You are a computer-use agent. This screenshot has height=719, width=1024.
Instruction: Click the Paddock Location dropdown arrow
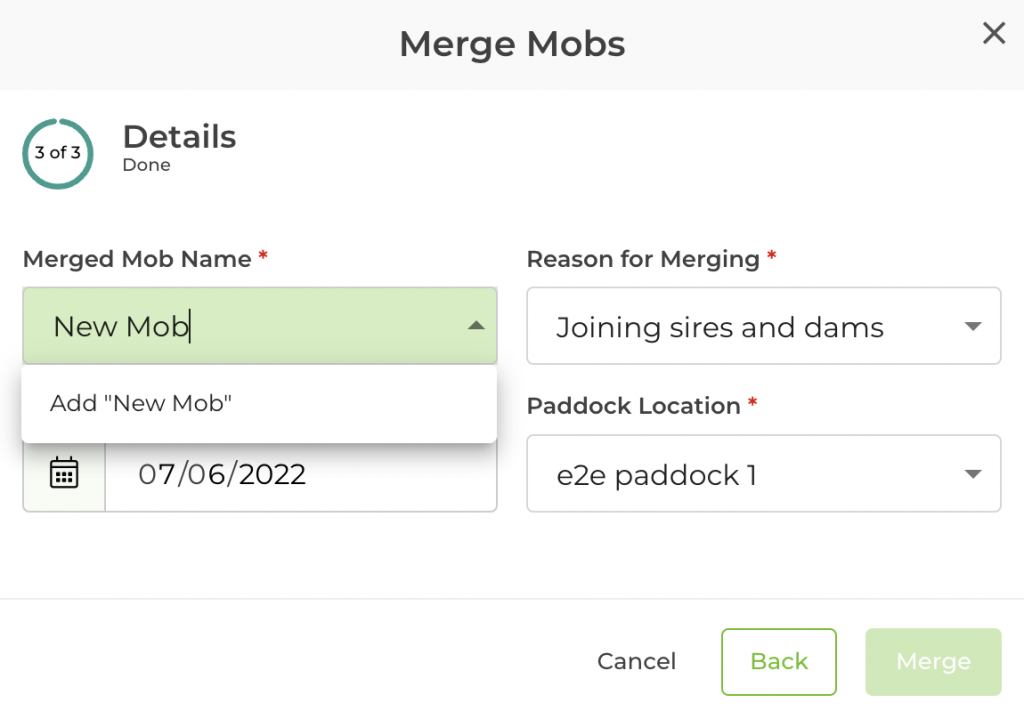(972, 474)
